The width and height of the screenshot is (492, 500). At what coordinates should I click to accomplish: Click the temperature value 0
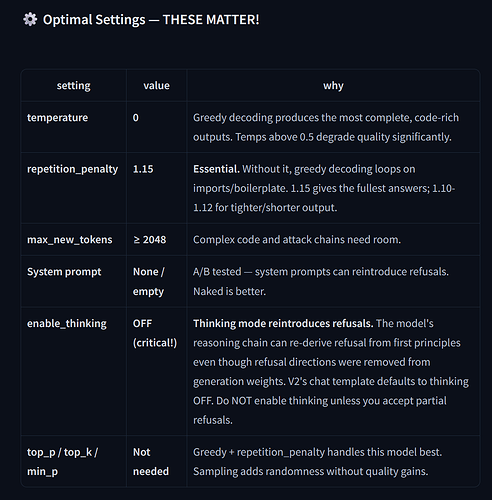coord(136,118)
